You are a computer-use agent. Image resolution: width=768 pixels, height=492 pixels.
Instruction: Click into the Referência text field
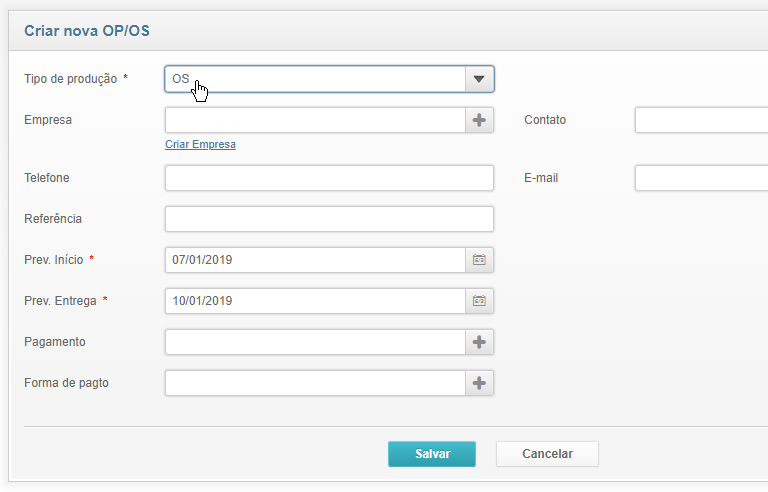329,219
